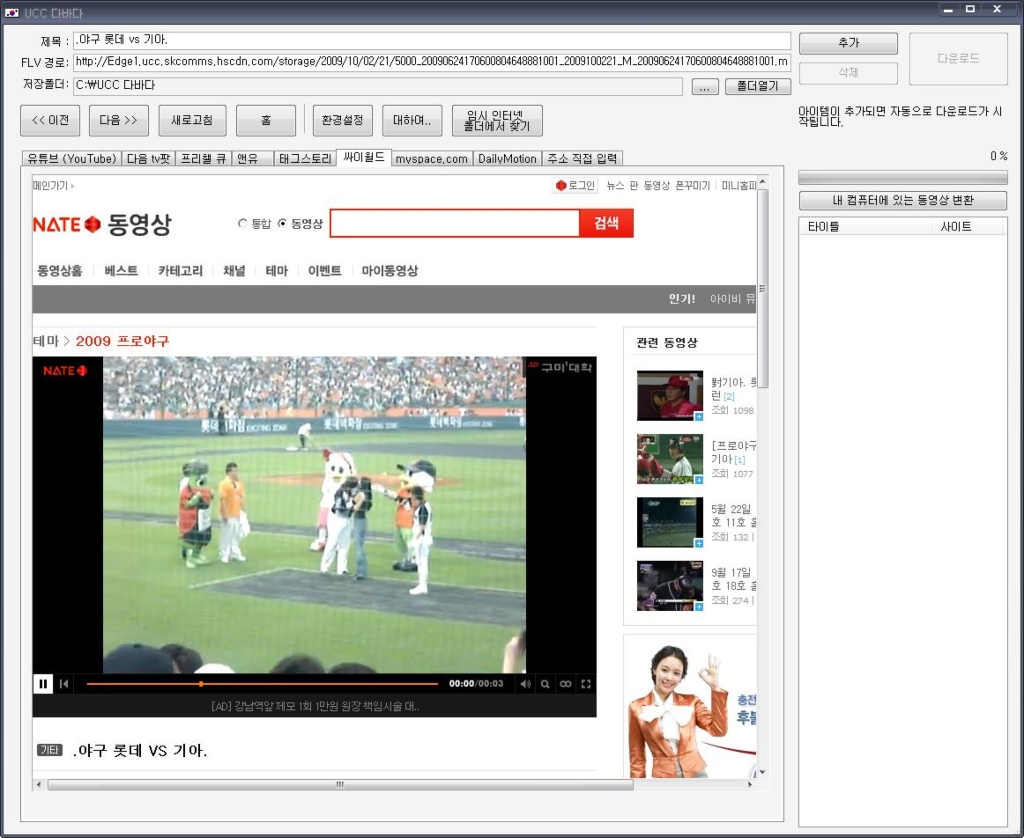Click the 제목 title input field

pyautogui.click(x=432, y=40)
